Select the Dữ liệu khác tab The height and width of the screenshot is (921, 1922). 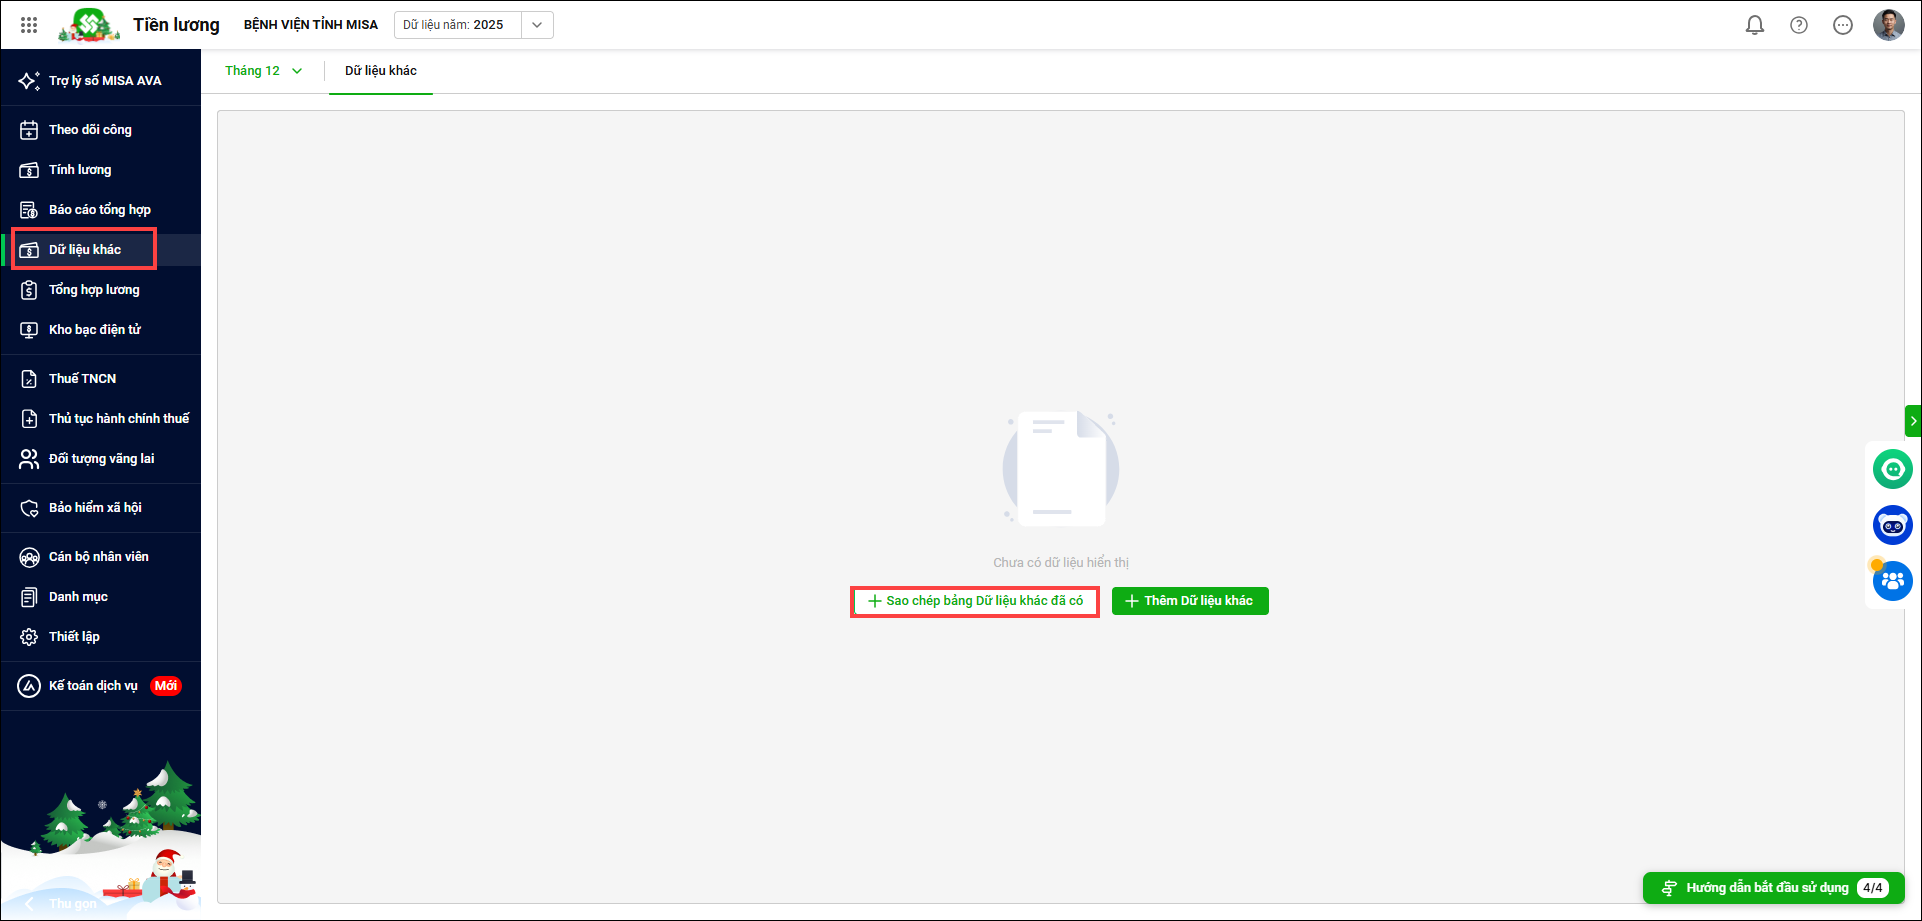pyautogui.click(x=381, y=71)
